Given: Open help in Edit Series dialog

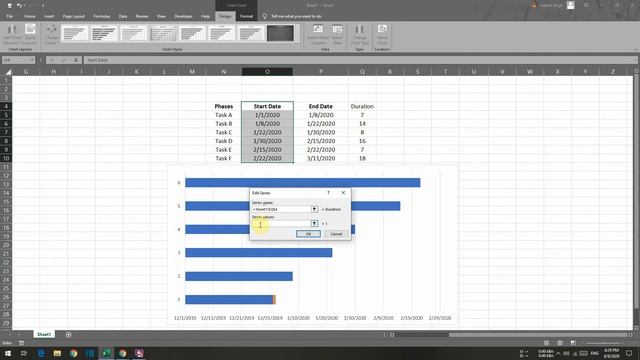Looking at the screenshot, I should click(328, 193).
